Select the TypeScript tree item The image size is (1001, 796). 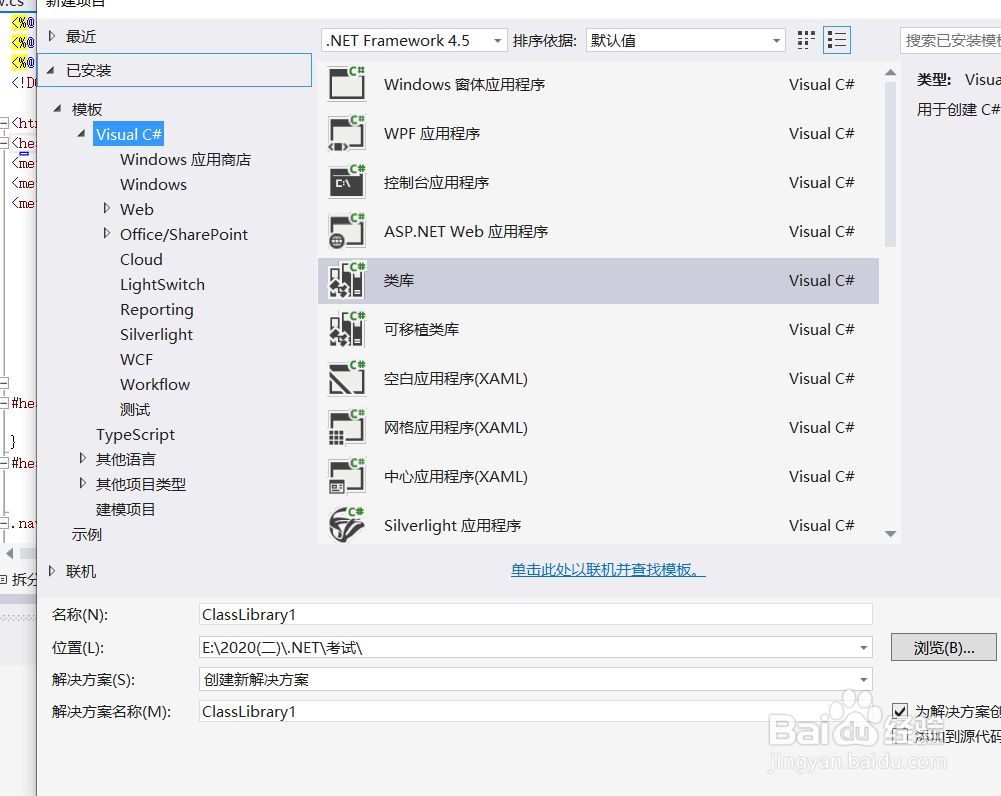click(135, 435)
